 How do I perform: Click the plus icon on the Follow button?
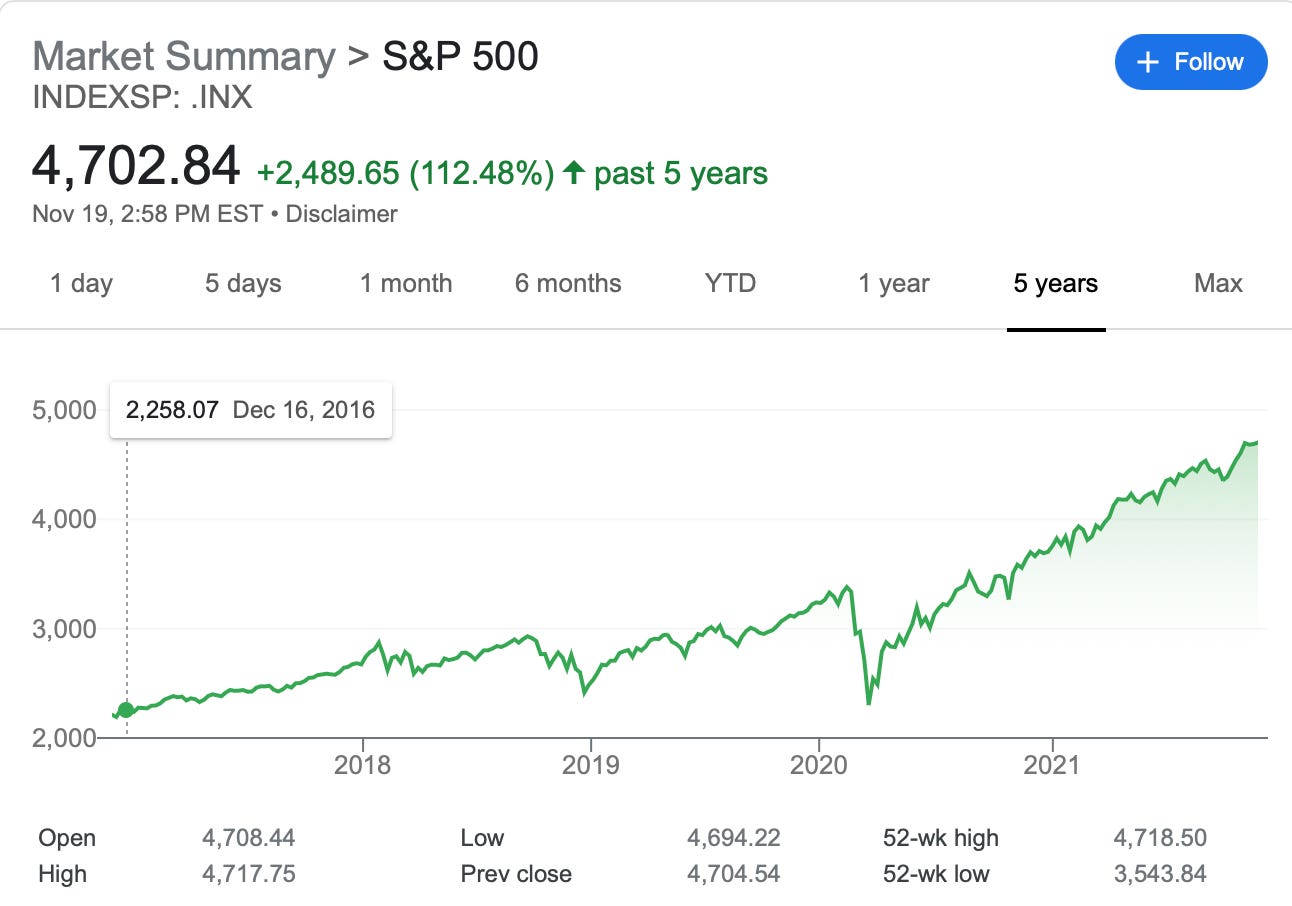point(1147,61)
